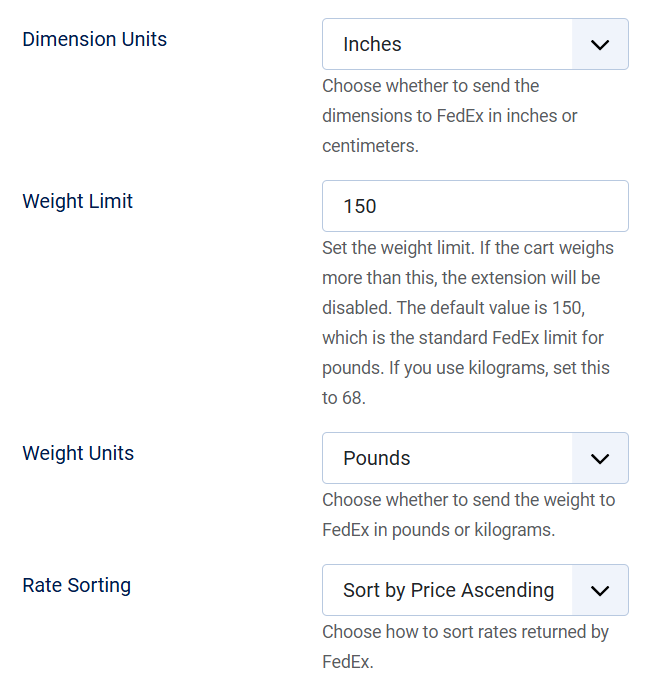Click the Weight Units field label

click(x=78, y=453)
